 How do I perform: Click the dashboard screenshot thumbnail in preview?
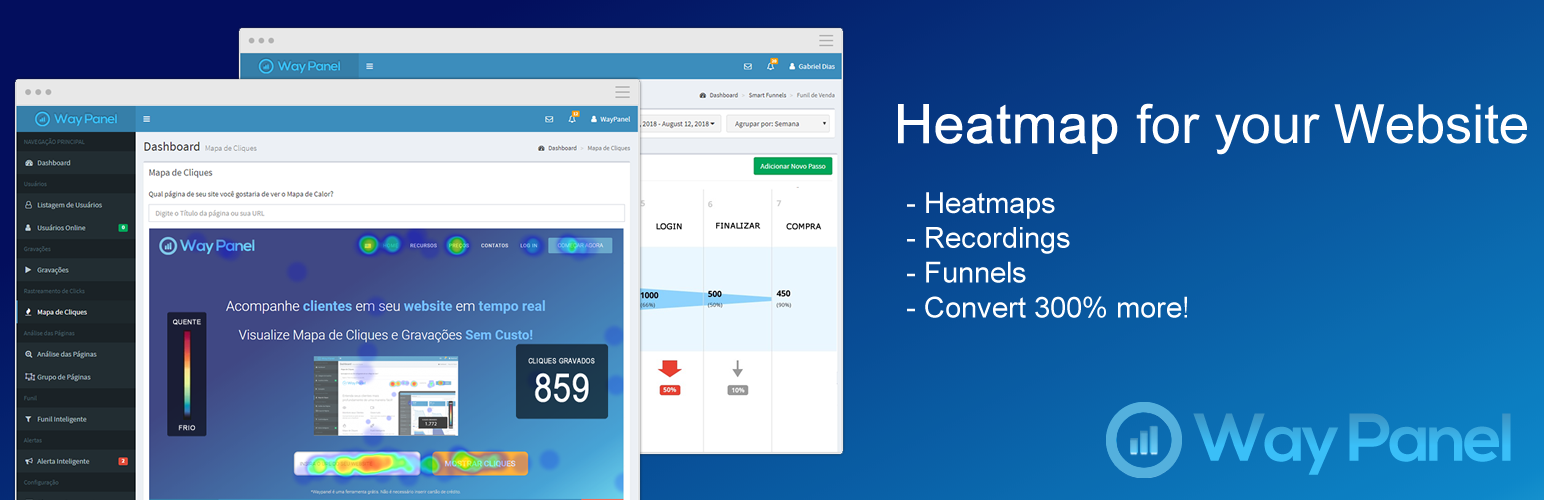(387, 396)
